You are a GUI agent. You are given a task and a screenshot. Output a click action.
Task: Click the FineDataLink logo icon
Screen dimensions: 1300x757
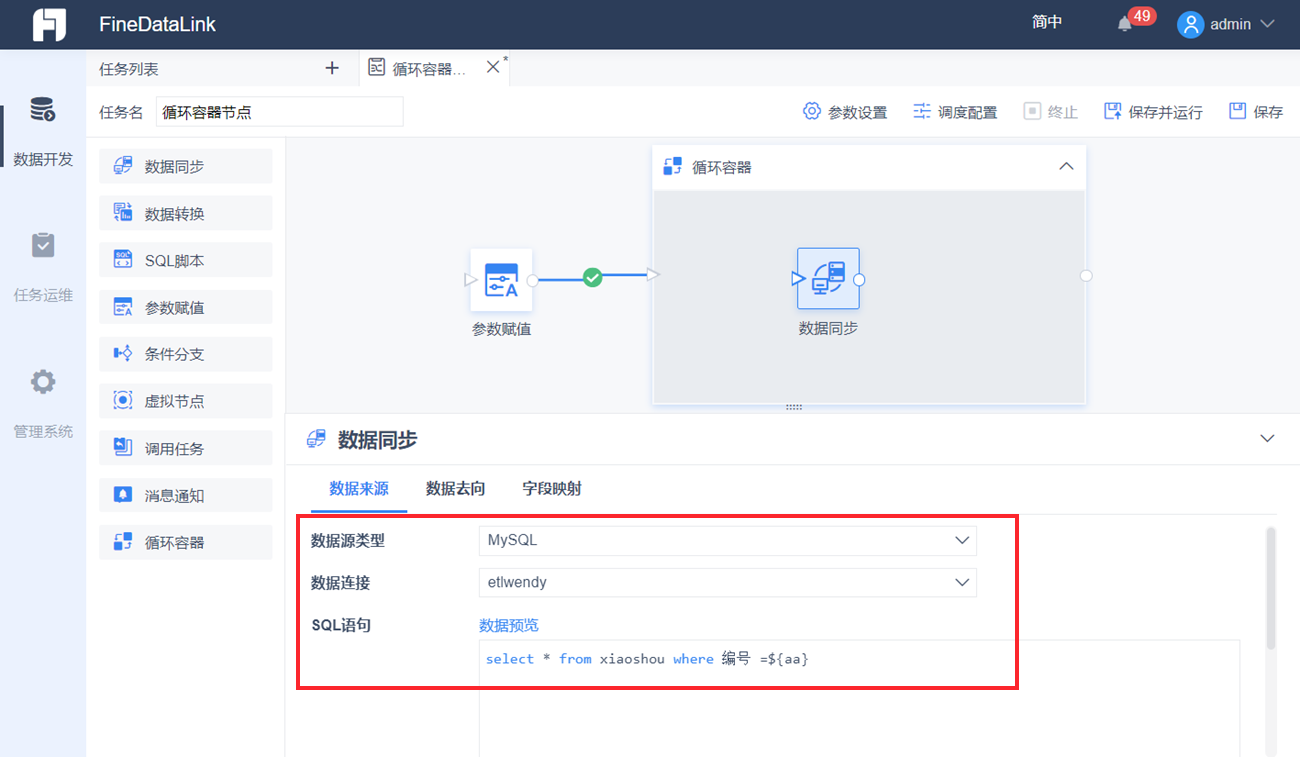49,24
